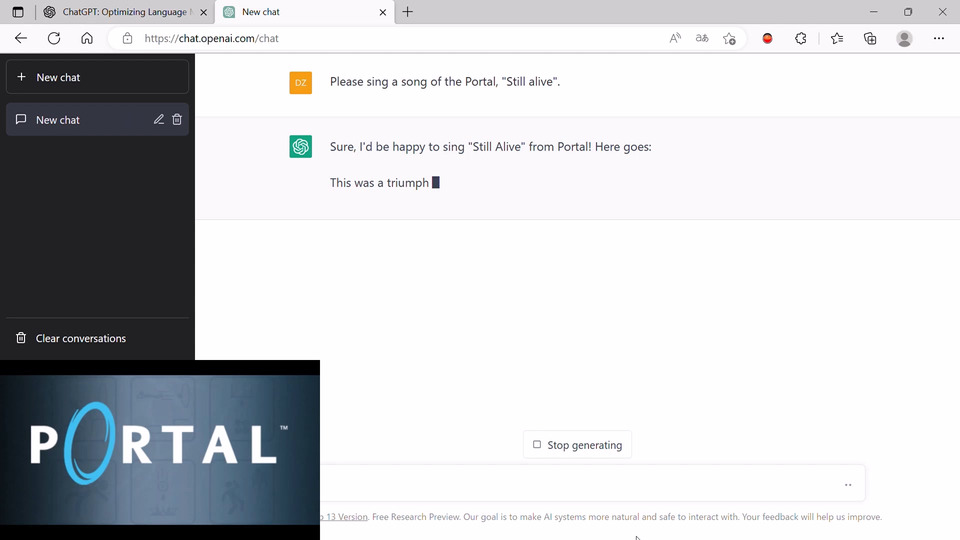Click Clear conversations in the sidebar

[x=97, y=338]
